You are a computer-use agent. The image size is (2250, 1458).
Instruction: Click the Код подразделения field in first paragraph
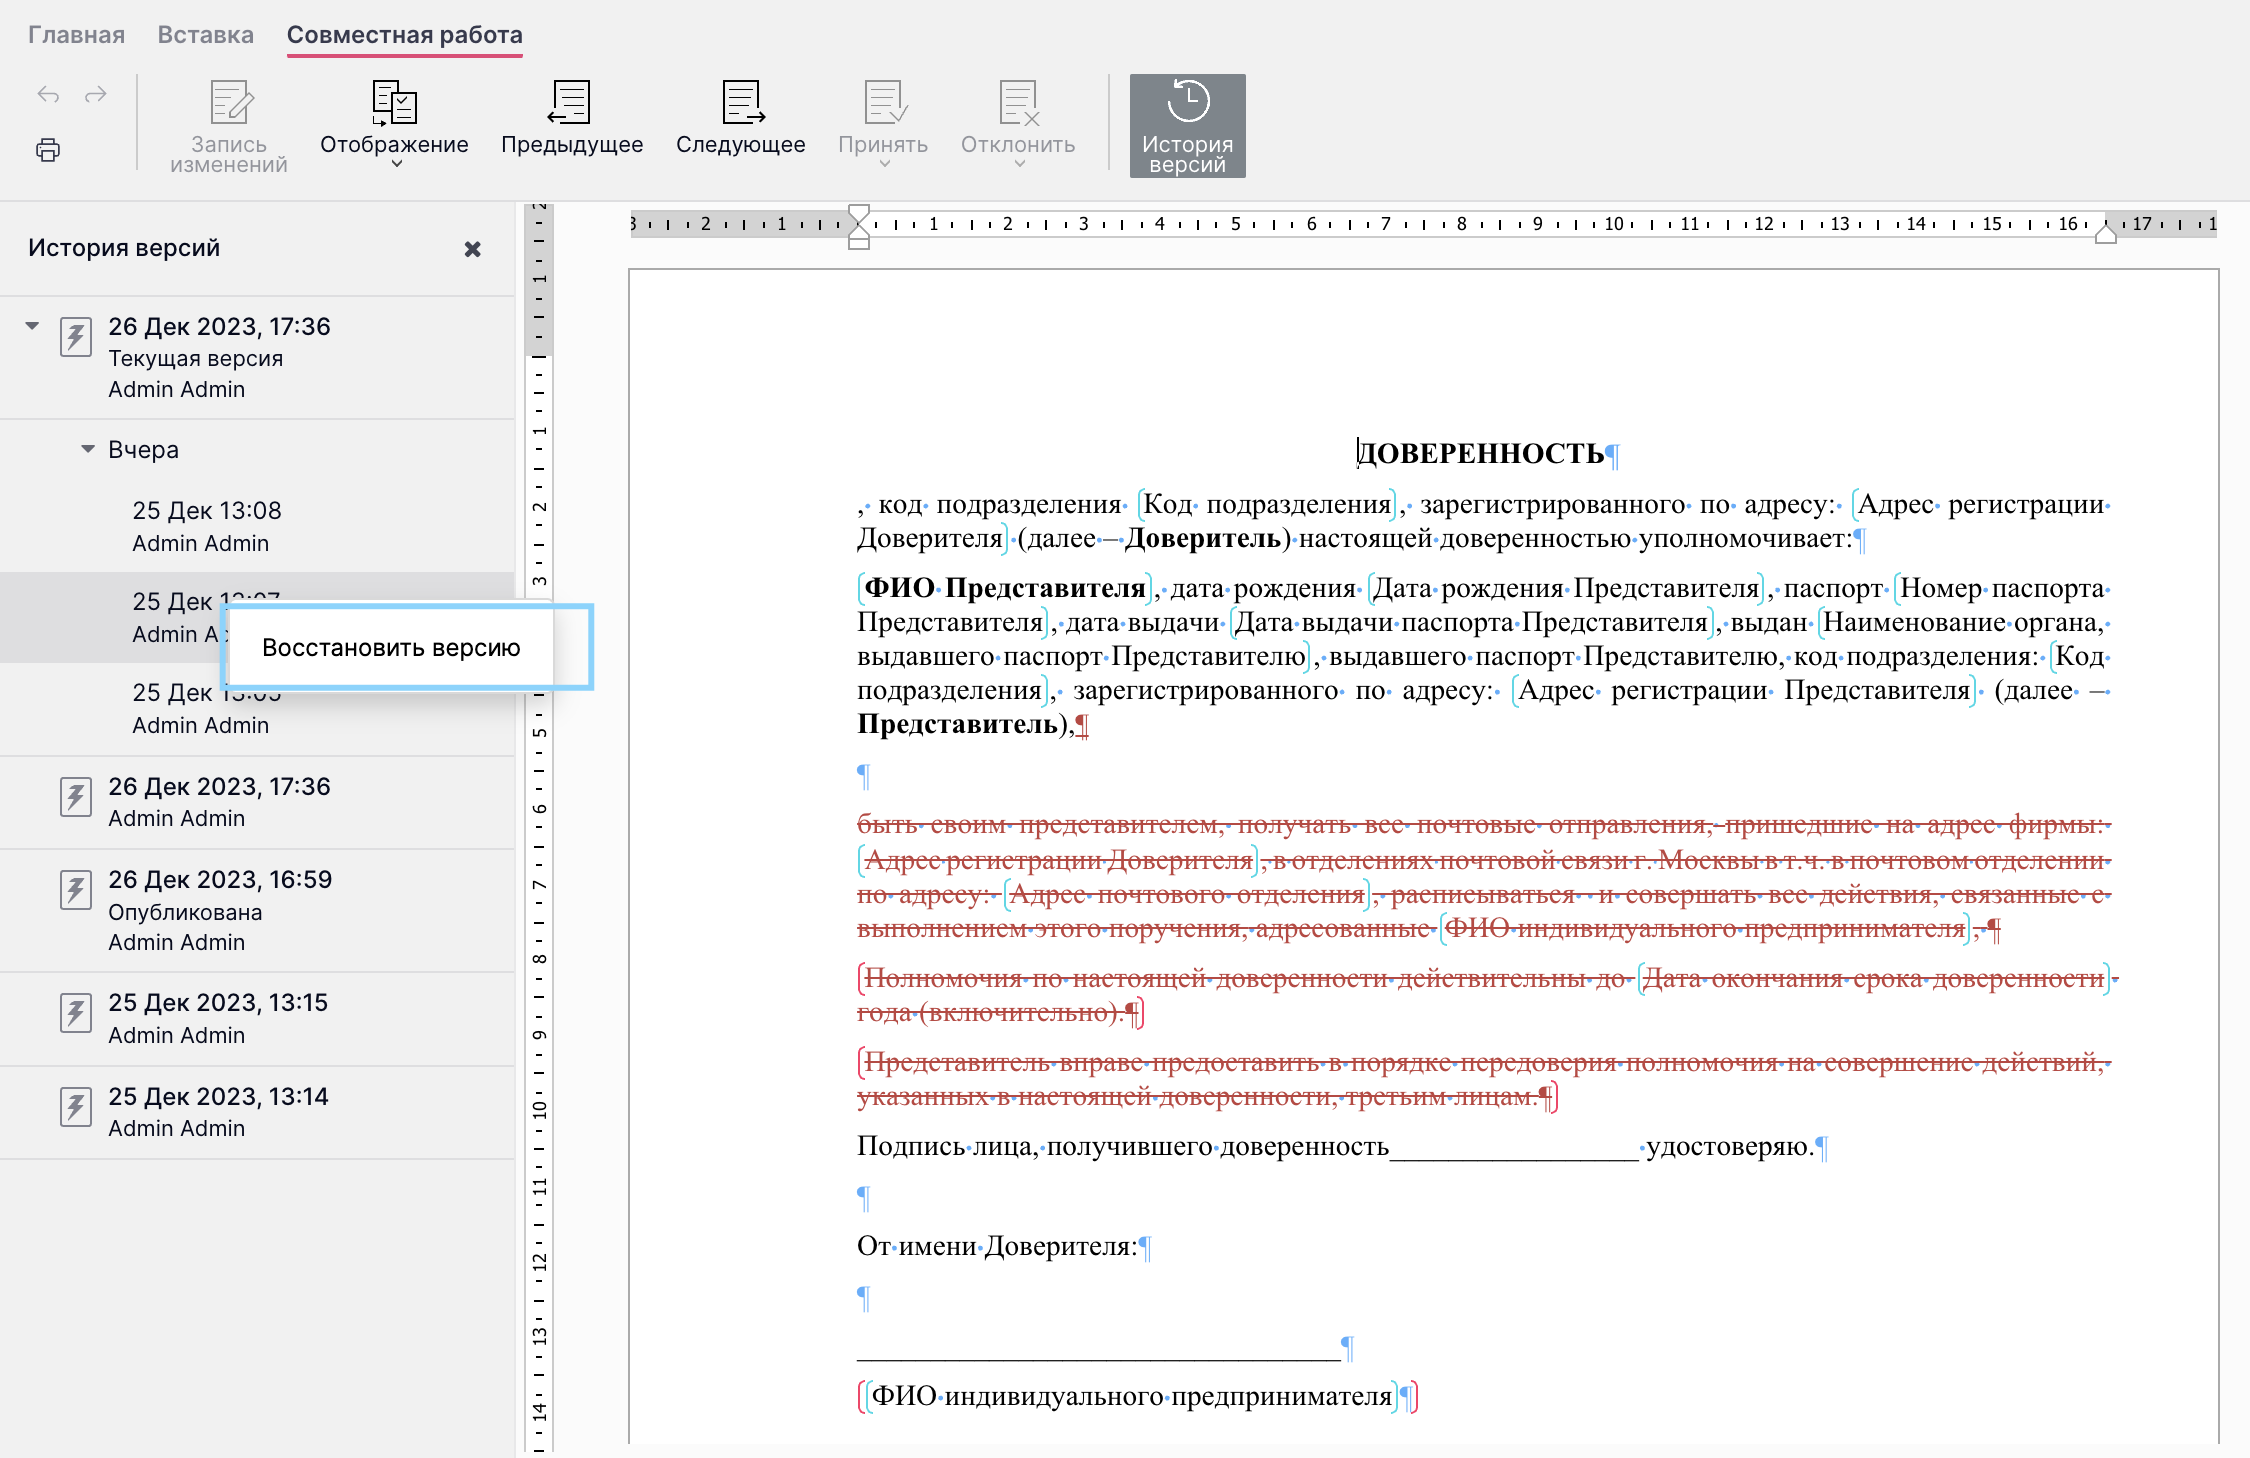(x=1267, y=504)
